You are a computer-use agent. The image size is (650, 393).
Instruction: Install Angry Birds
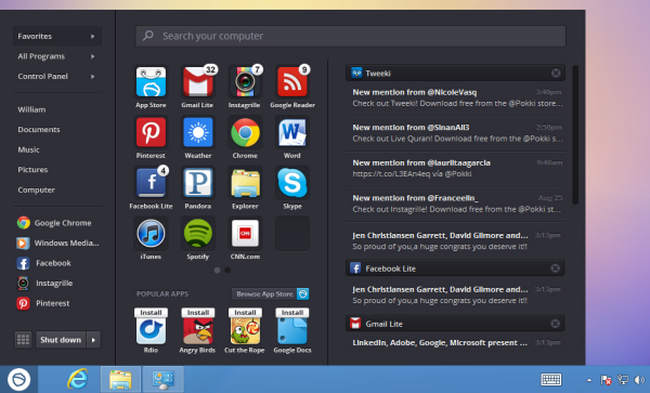click(x=198, y=313)
